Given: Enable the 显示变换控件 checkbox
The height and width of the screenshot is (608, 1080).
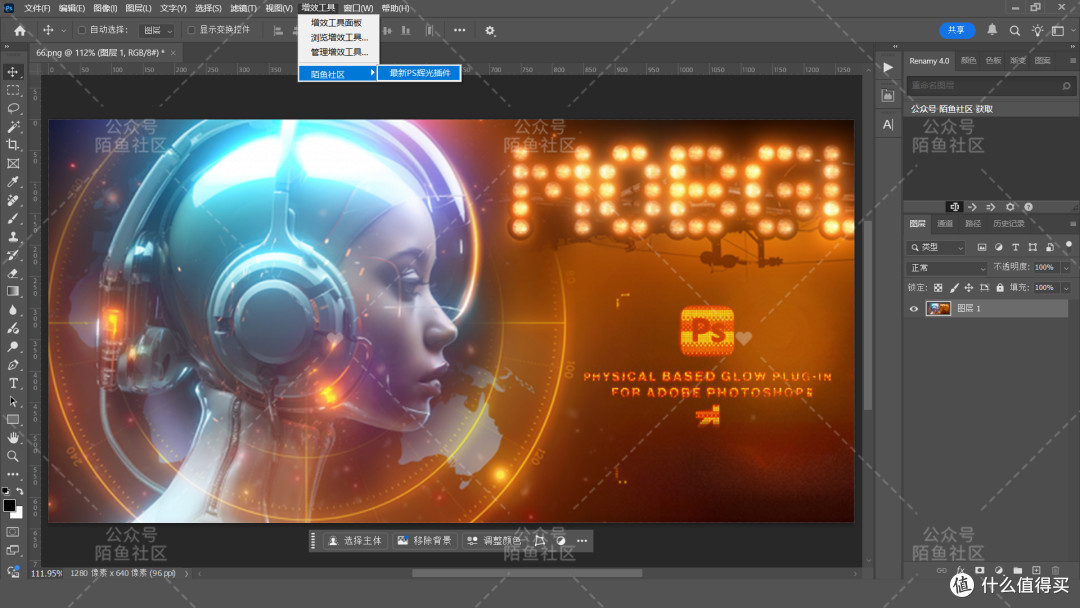Looking at the screenshot, I should point(191,30).
